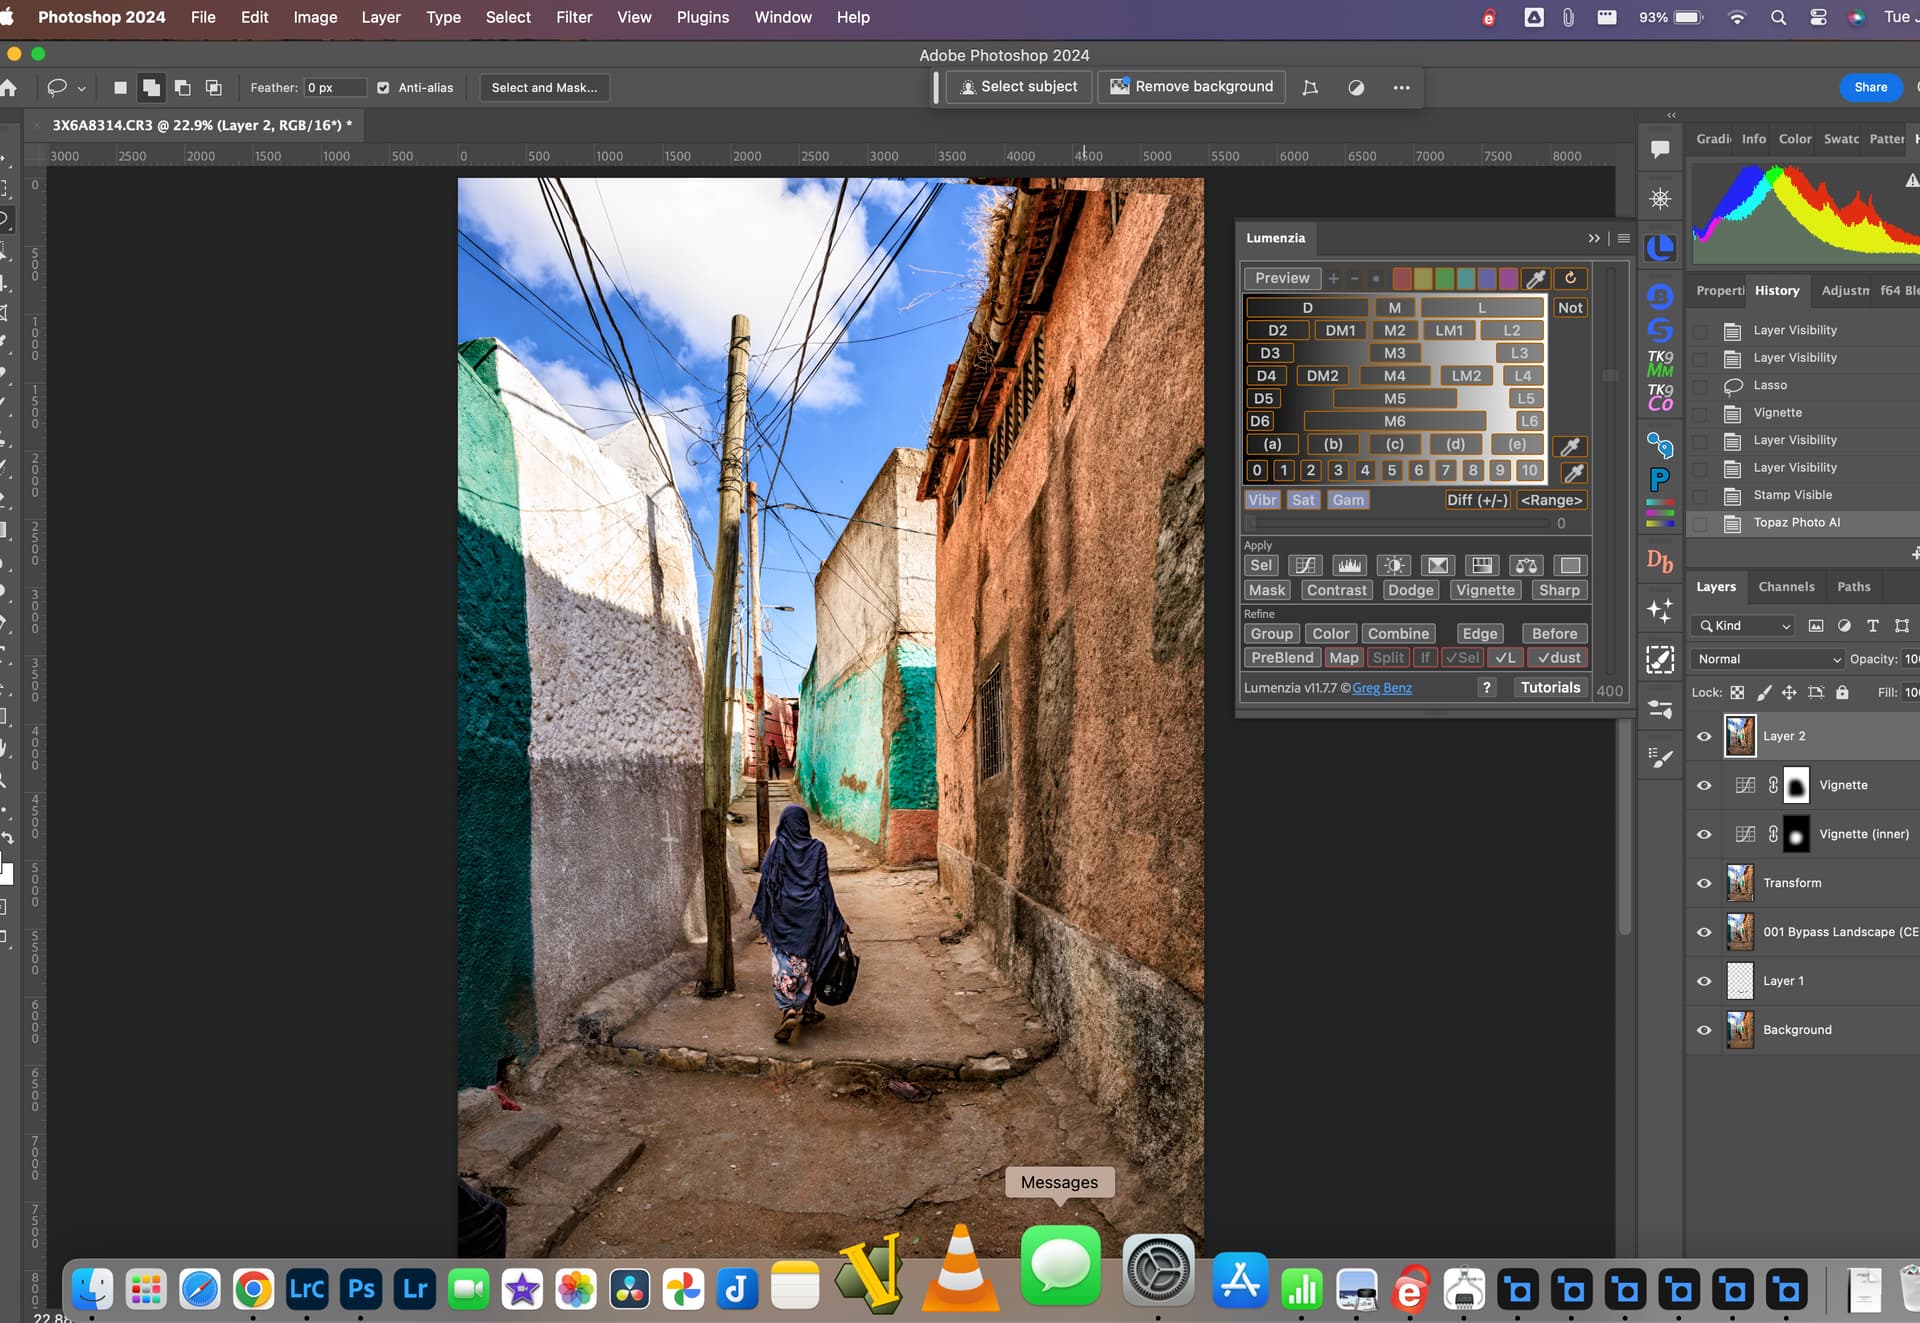Click Lumenzia reset circular arrow icon
This screenshot has height=1323, width=1920.
point(1570,278)
